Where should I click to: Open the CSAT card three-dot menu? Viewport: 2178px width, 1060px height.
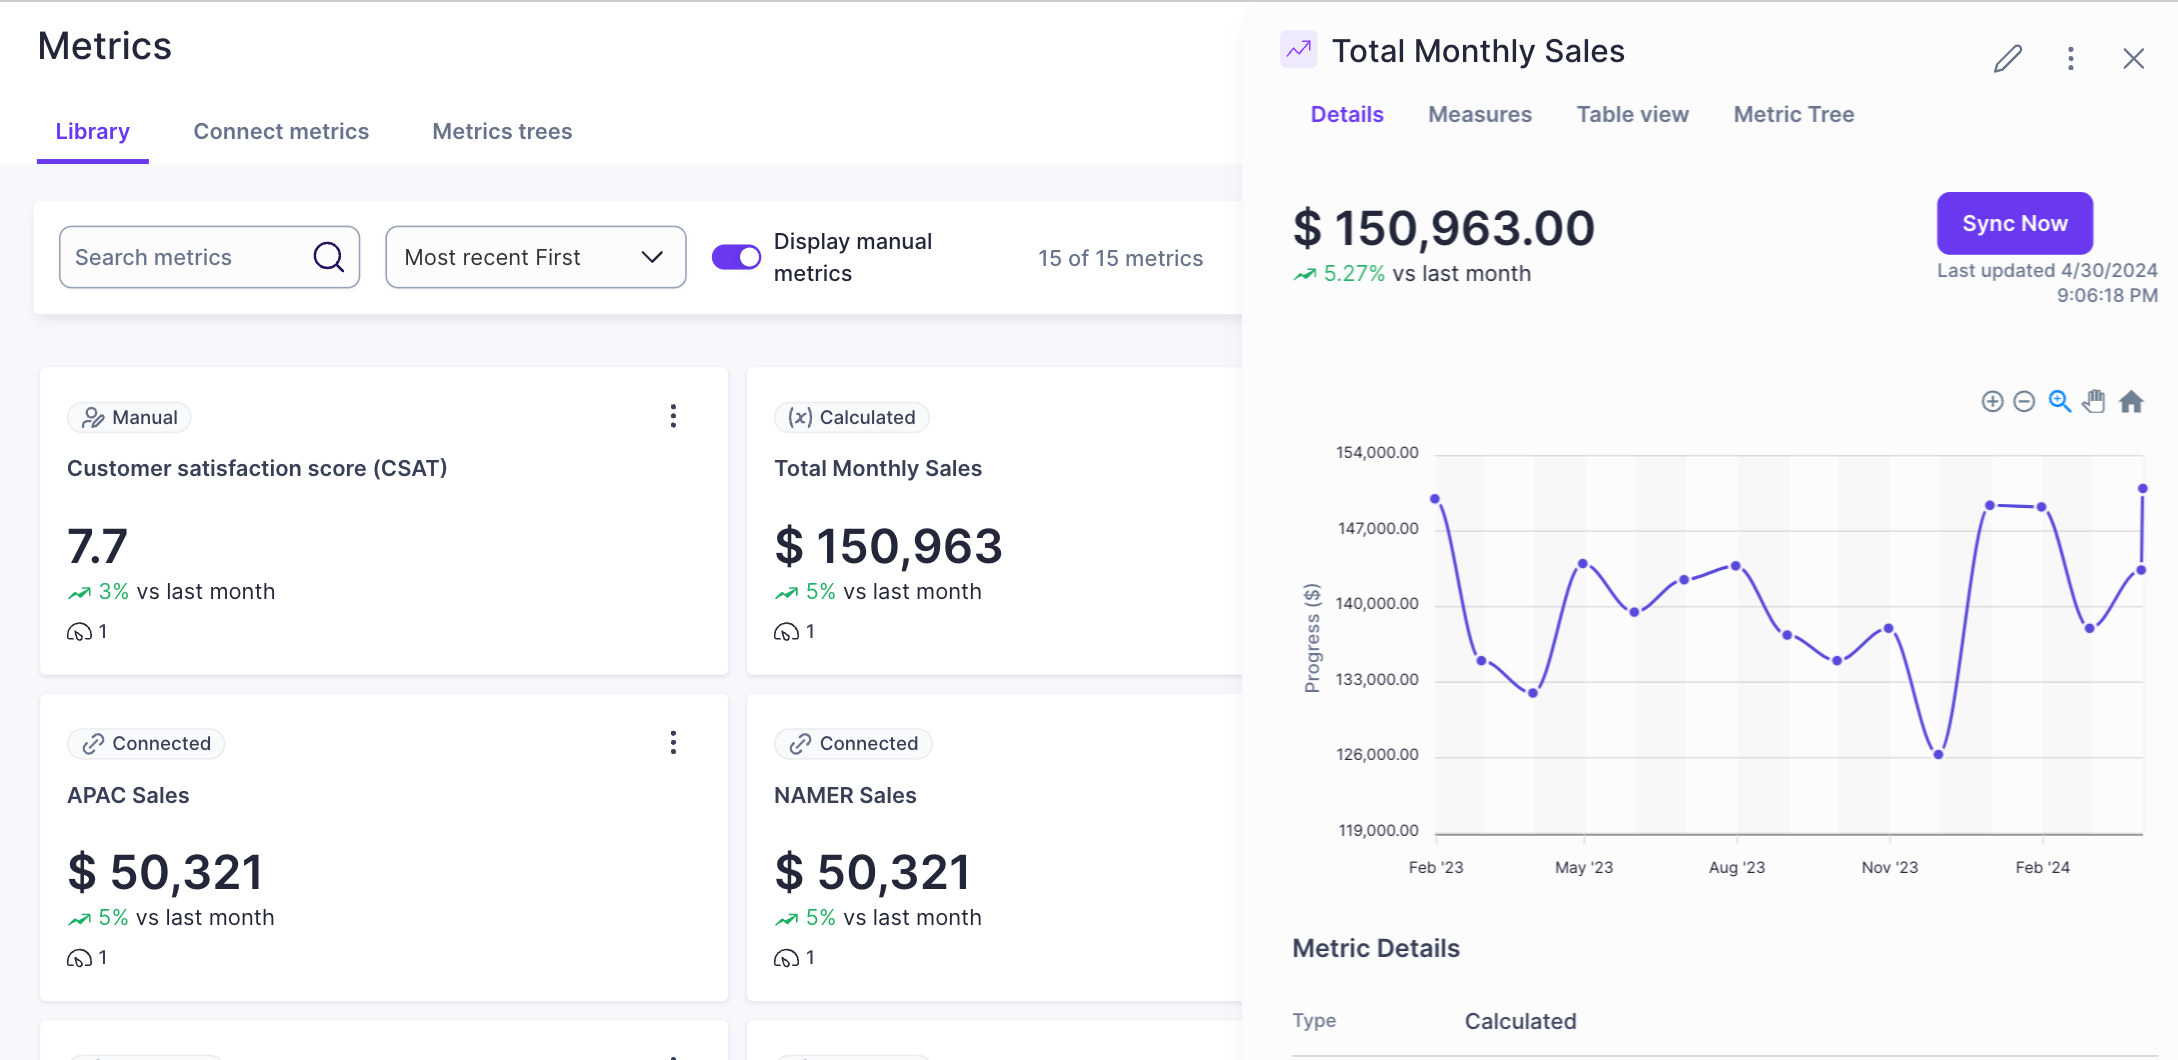point(673,416)
